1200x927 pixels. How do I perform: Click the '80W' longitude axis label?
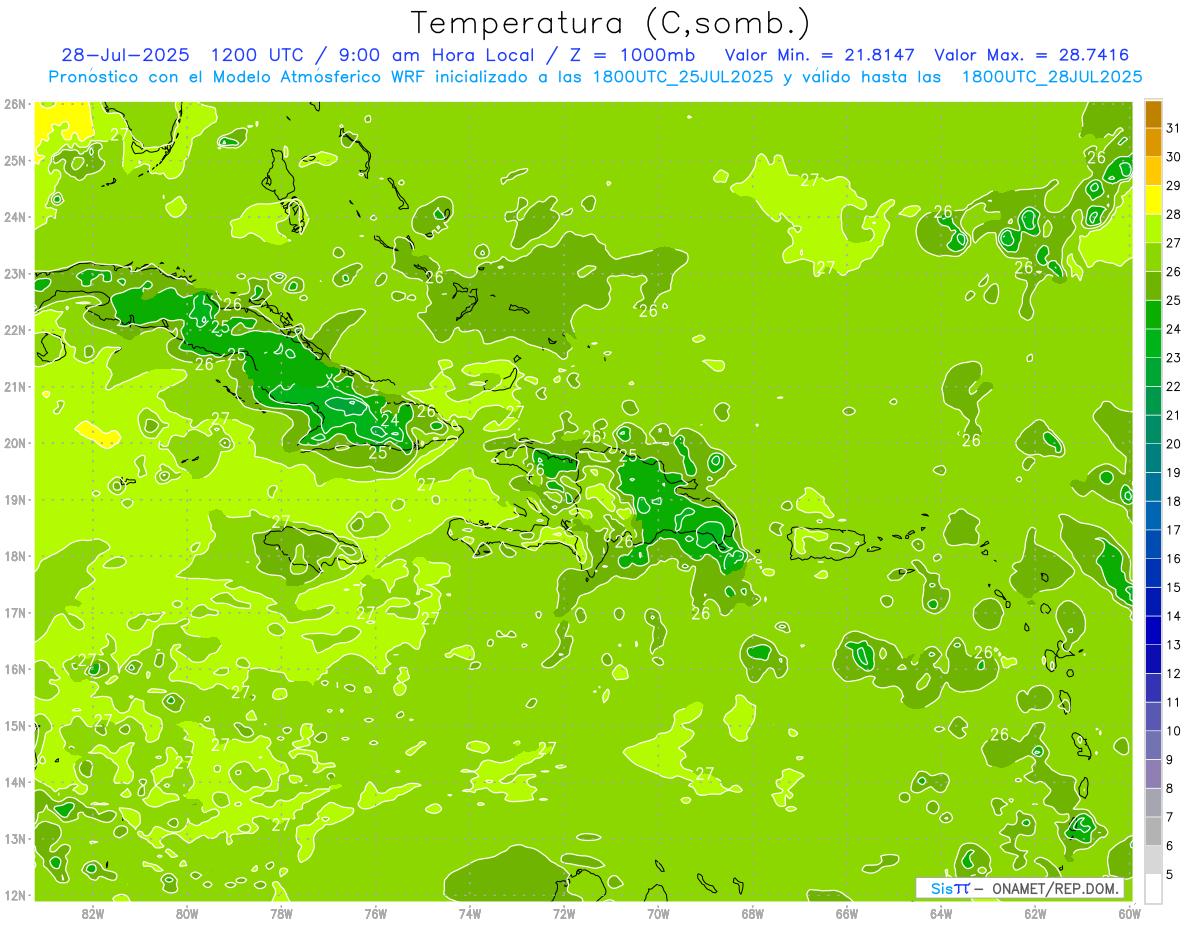pyautogui.click(x=187, y=914)
